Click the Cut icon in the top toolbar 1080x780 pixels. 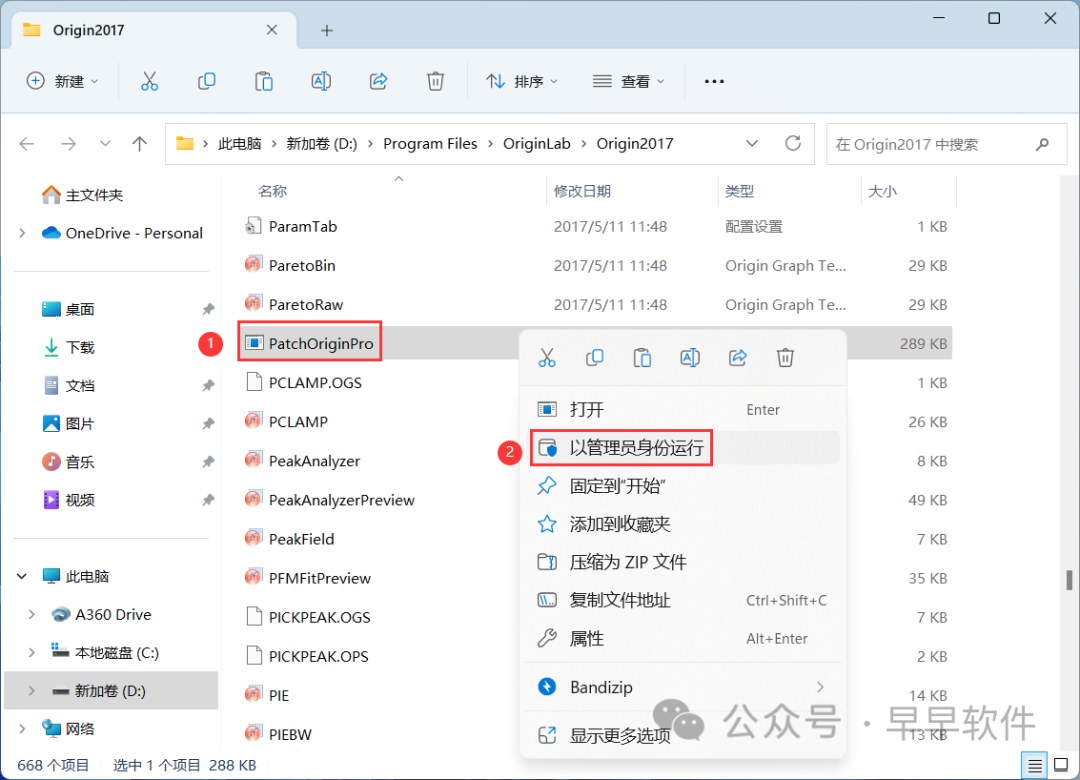149,81
